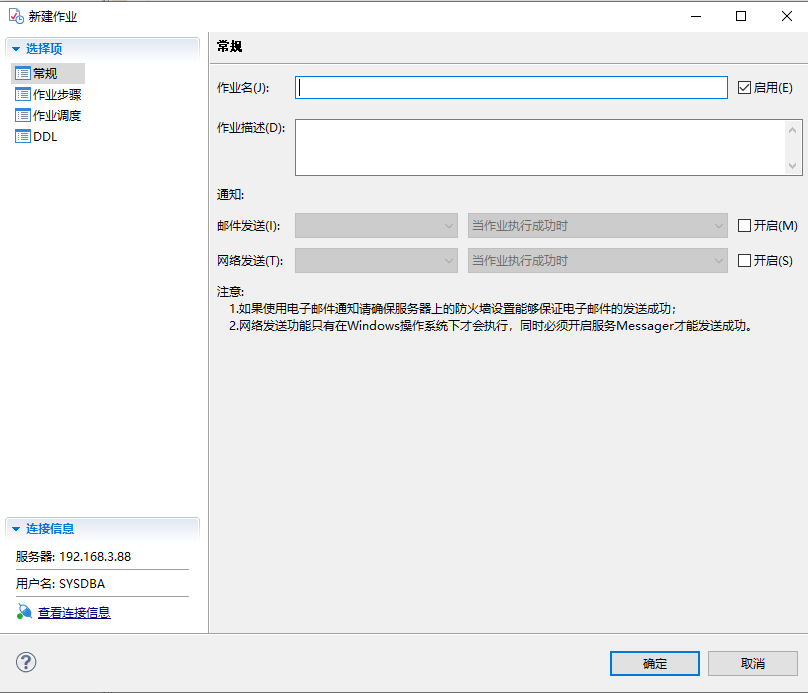808x693 pixels.
Task: Enable the 开启(M) mail checkbox
Action: (x=744, y=226)
